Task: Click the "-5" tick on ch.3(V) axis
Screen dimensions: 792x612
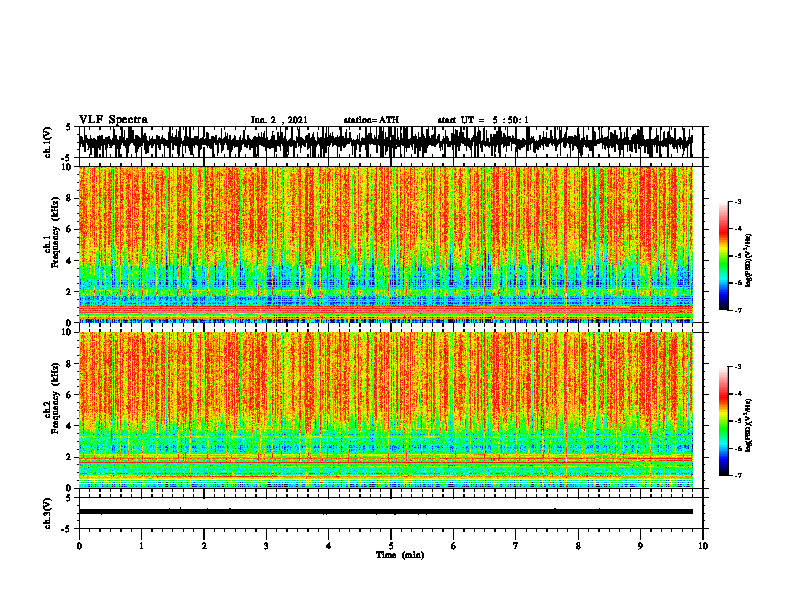Action: 68,529
